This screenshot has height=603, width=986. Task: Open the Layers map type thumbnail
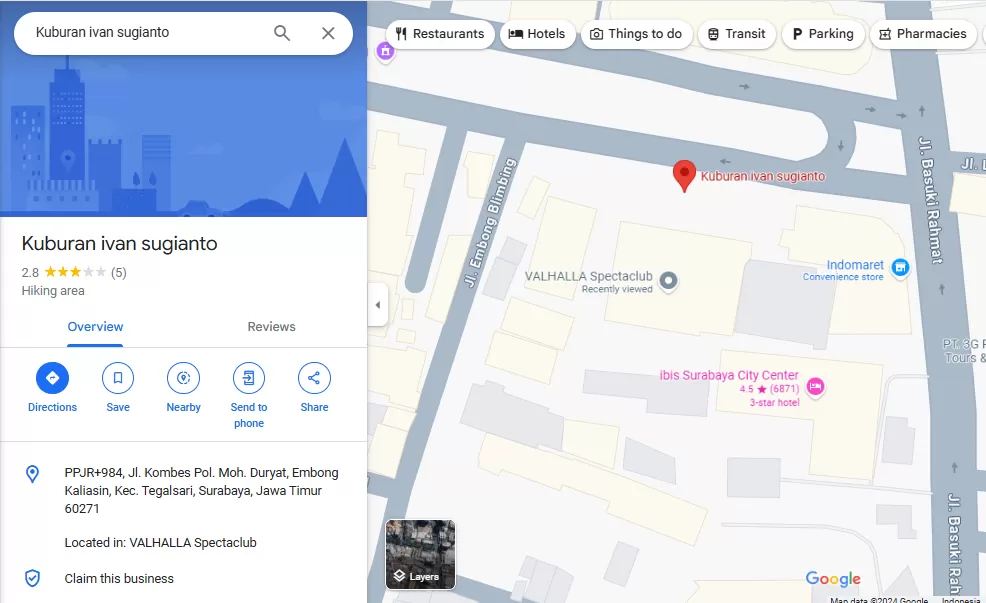pyautogui.click(x=420, y=554)
